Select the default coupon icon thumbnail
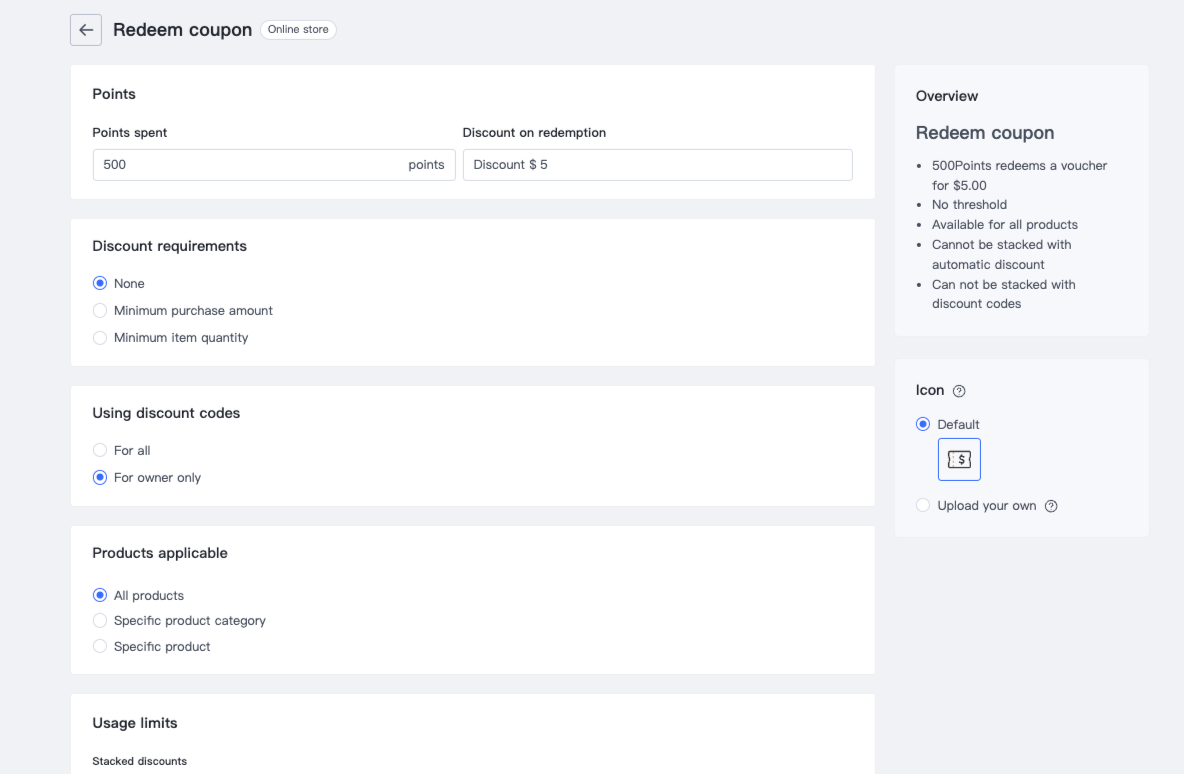The height and width of the screenshot is (774, 1184). point(959,460)
